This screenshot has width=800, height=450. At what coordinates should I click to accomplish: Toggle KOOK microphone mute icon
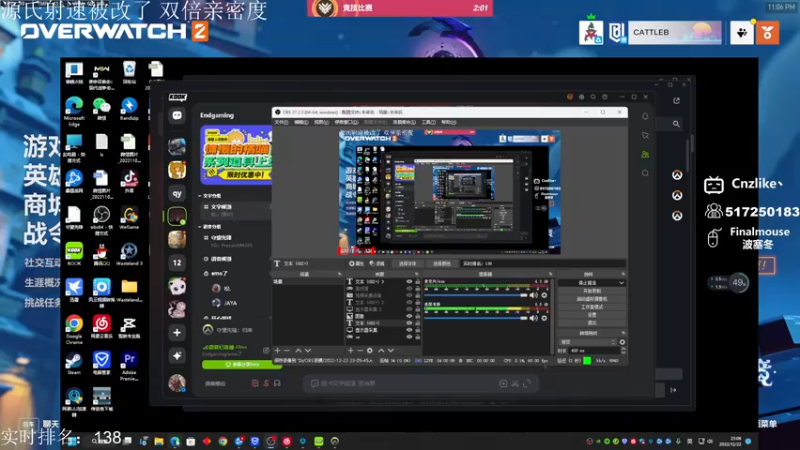[266, 383]
